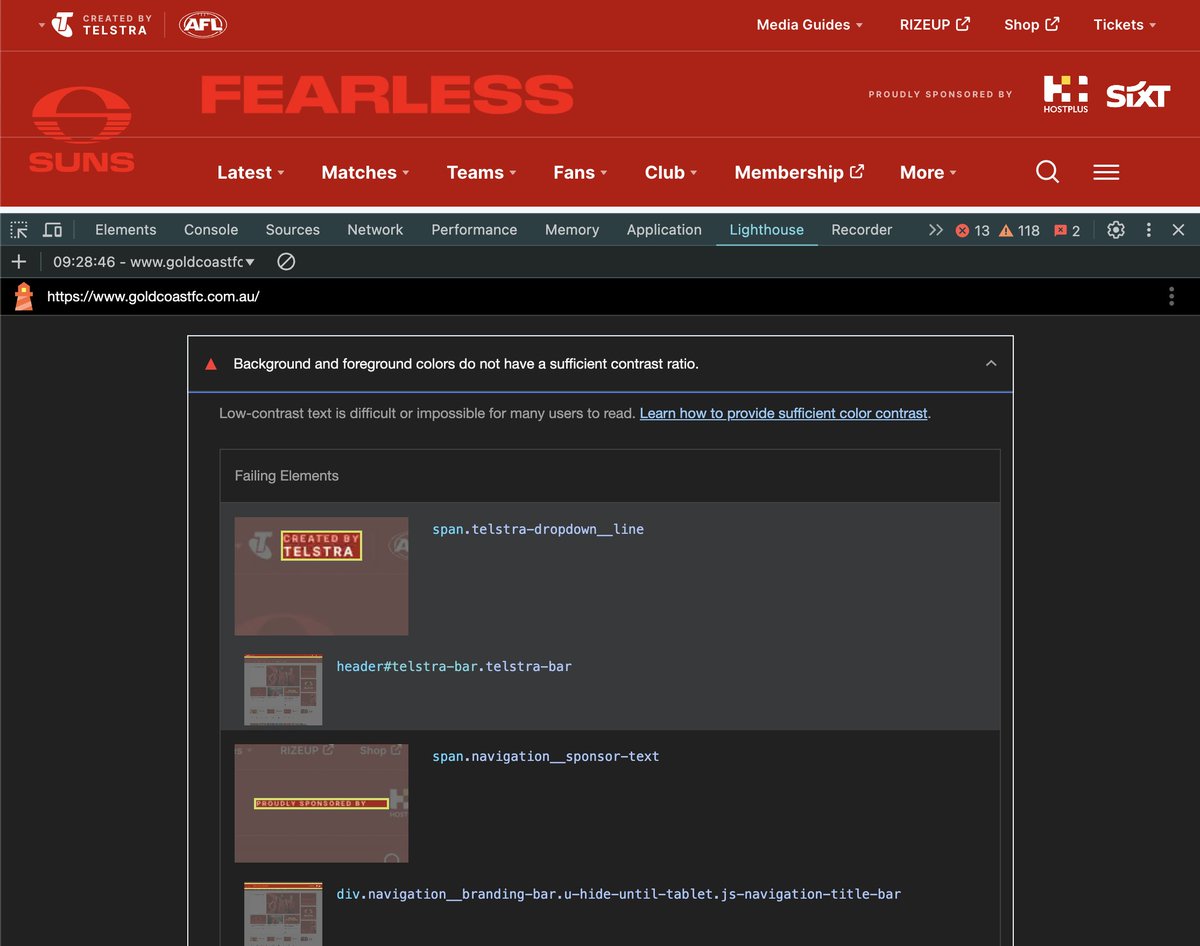Open DevTools customize three-dot menu
This screenshot has width=1200, height=946.
point(1148,230)
